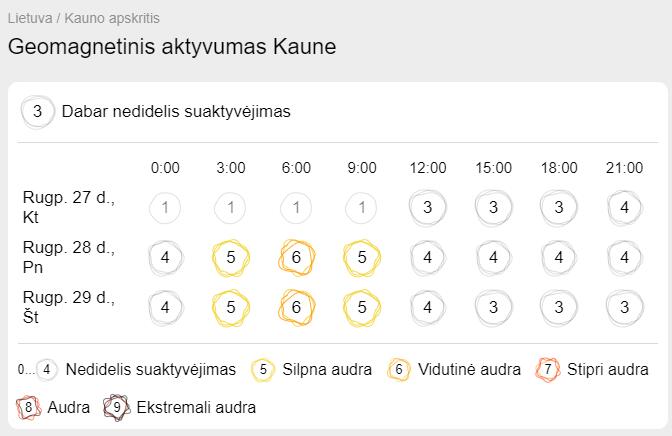Click the Rugp. 29 9:00 index 5 icon

362,307
